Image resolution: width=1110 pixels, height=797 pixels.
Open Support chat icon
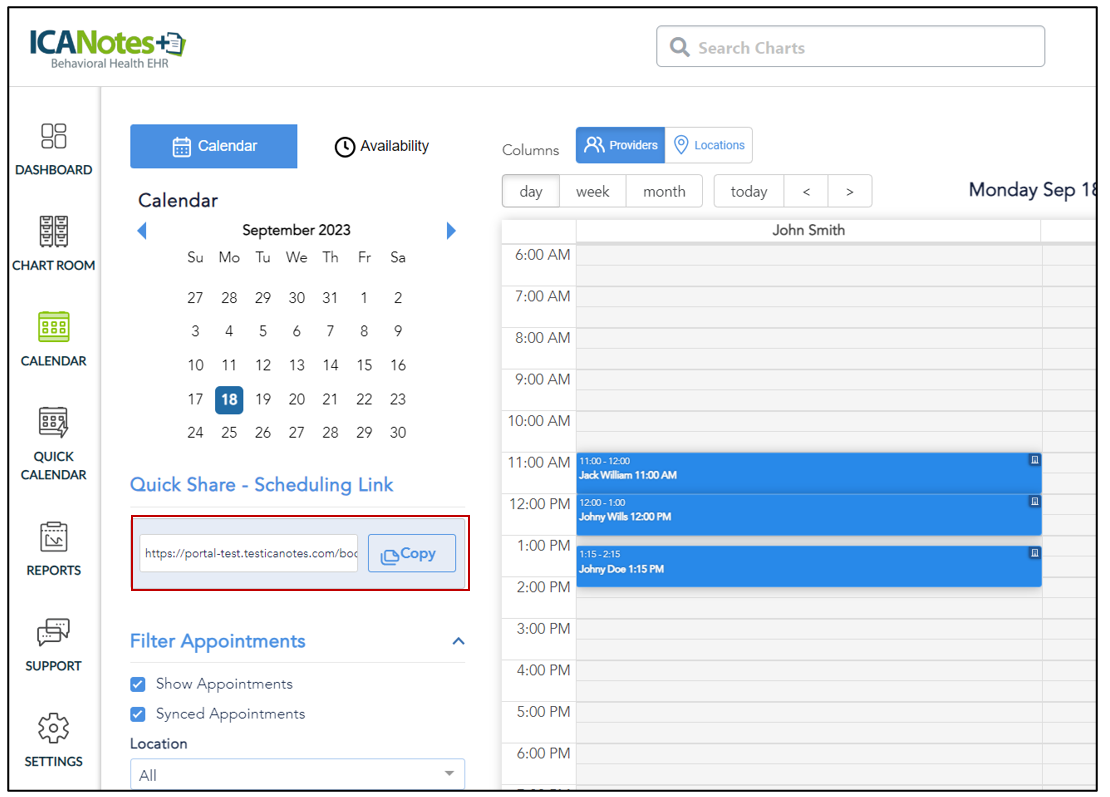tap(53, 633)
